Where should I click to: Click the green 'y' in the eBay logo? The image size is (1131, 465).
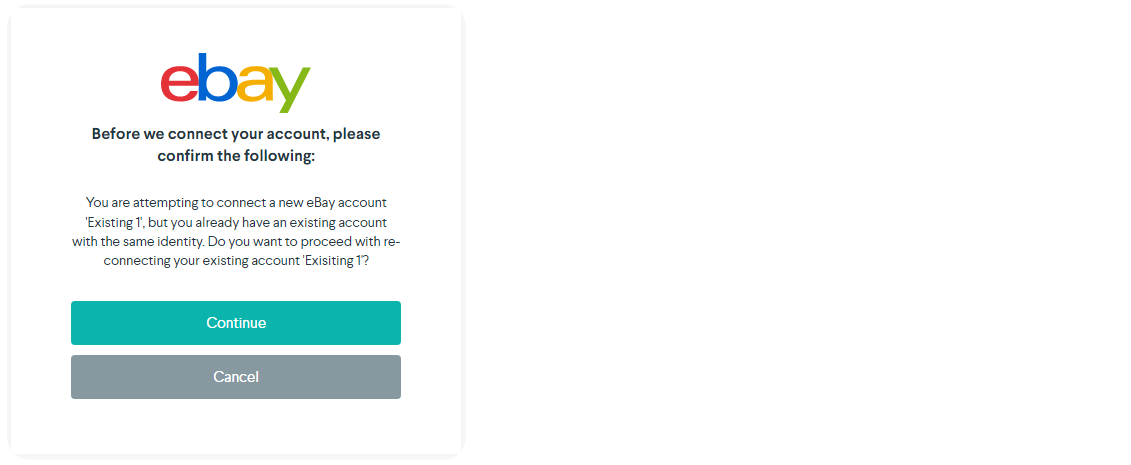click(x=290, y=90)
